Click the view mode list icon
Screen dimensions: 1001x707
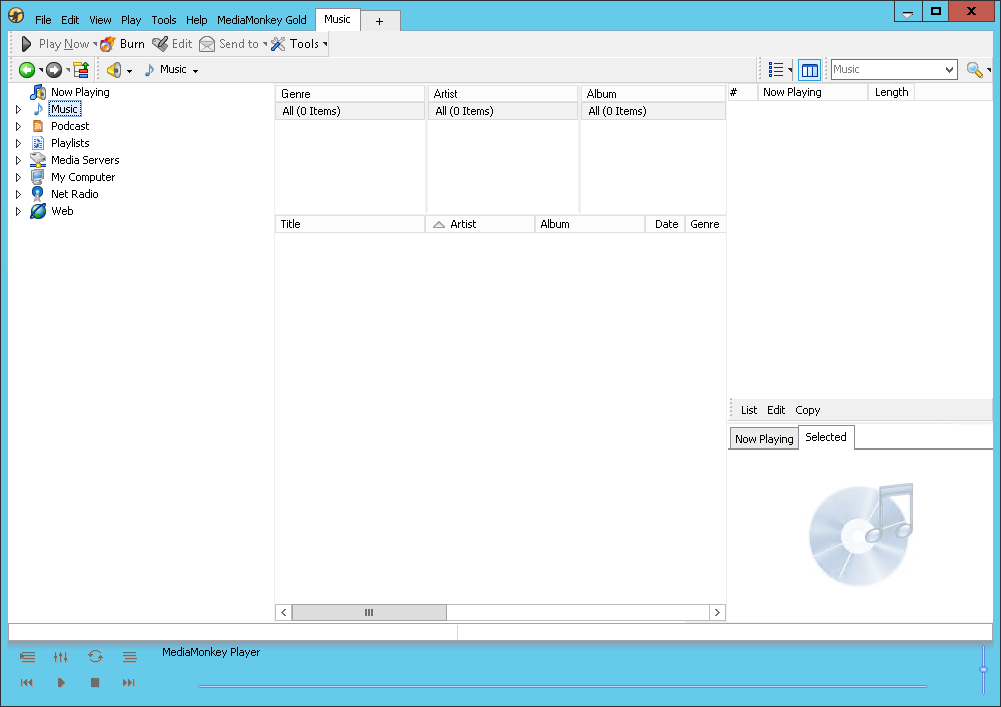point(776,70)
